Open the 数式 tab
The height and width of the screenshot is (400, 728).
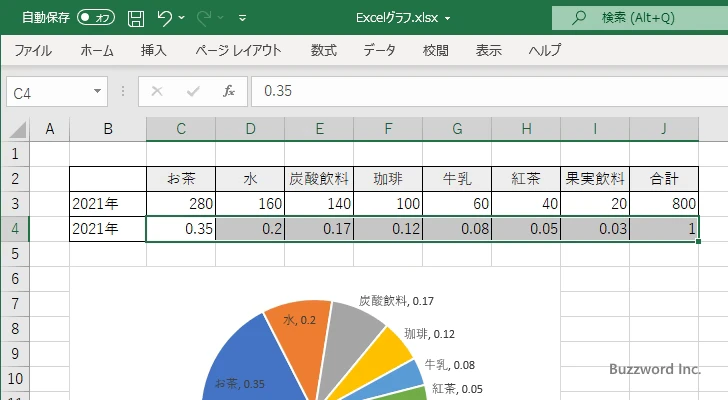tap(324, 50)
